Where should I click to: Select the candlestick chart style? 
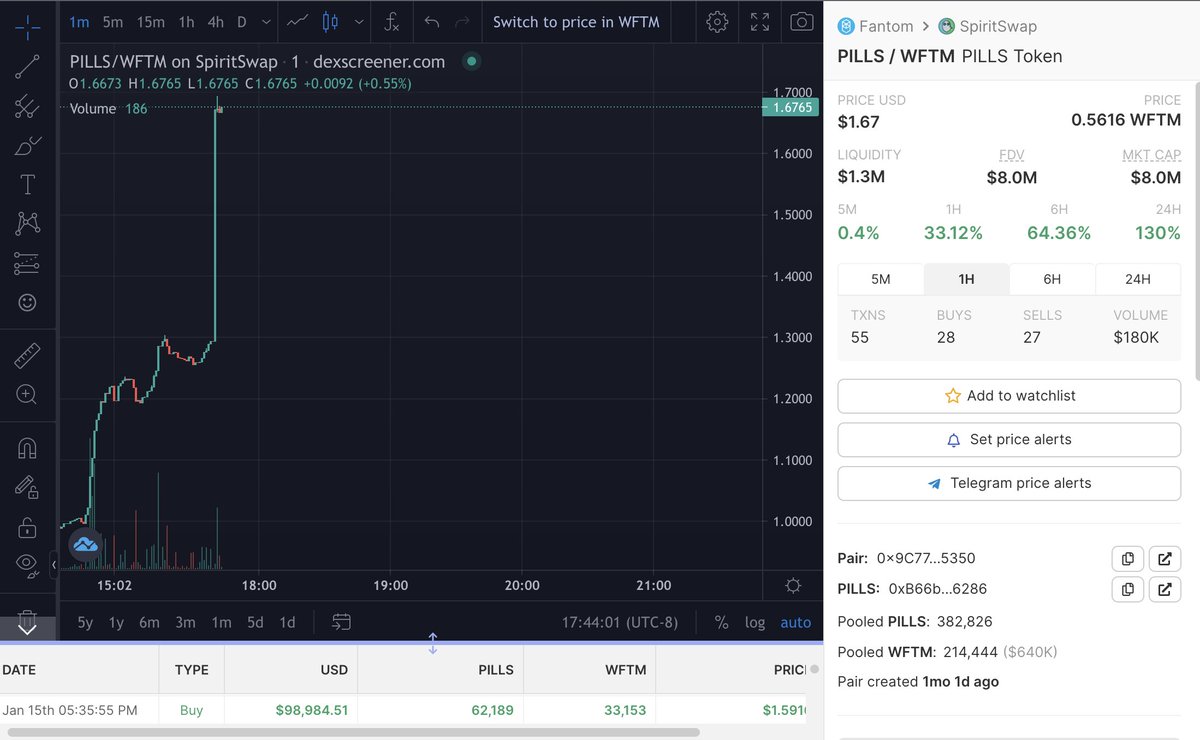(331, 21)
